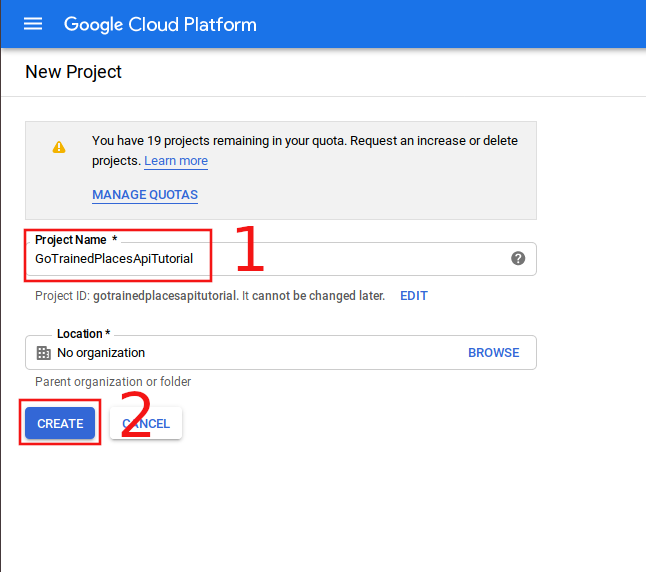Screen dimensions: 646x572
Task: Click the Google Cloud Platform header title
Action: (160, 24)
